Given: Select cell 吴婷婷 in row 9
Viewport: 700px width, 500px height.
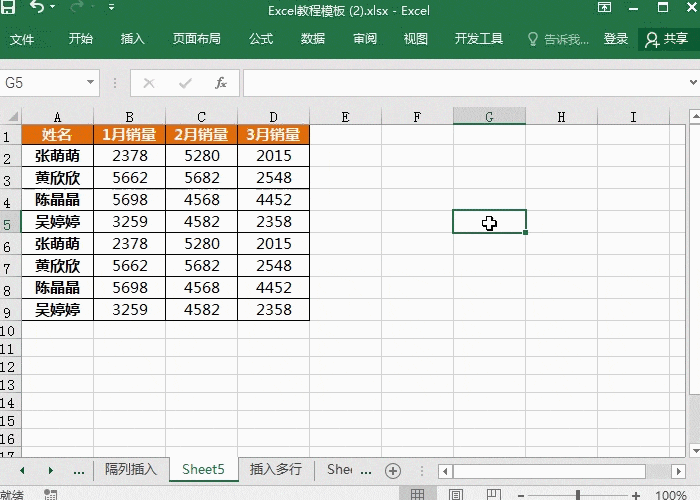Looking at the screenshot, I should tap(58, 309).
